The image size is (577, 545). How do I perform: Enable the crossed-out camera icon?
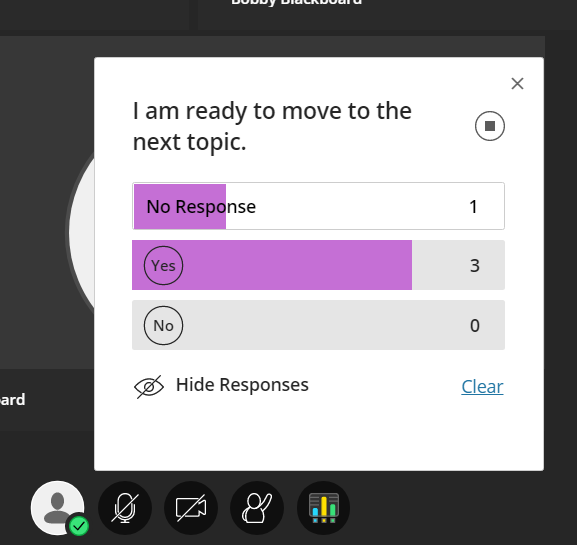(x=191, y=508)
